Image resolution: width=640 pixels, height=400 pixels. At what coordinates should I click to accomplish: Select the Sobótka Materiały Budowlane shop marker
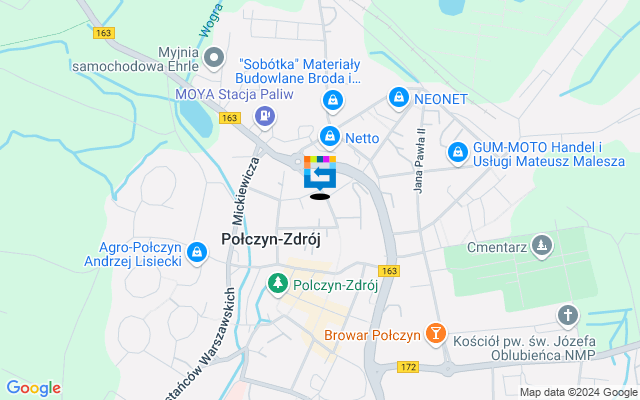coord(333,100)
